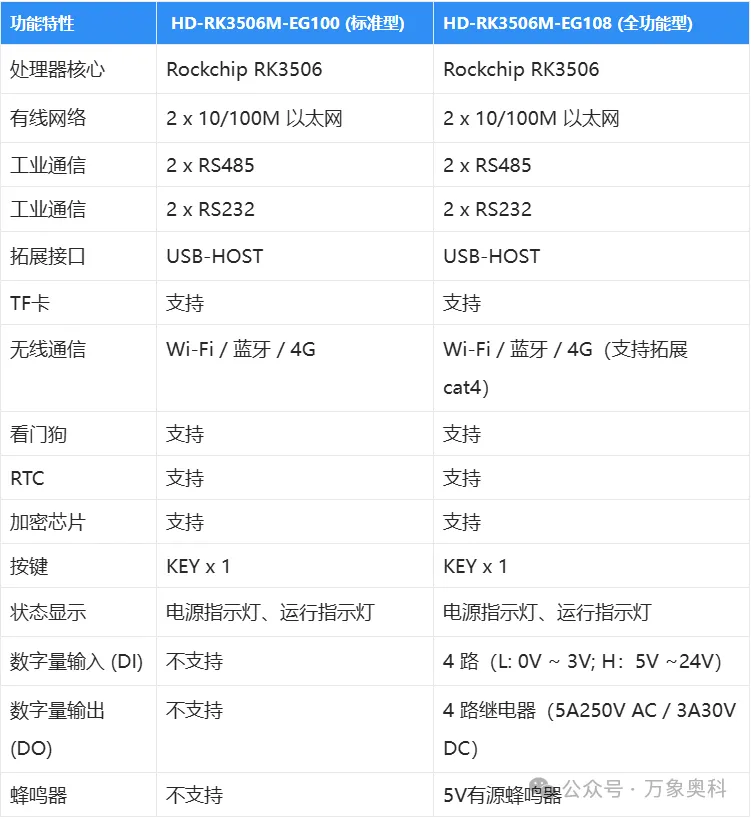
Task: Click the 加密芯片 row label
Action: (48, 522)
